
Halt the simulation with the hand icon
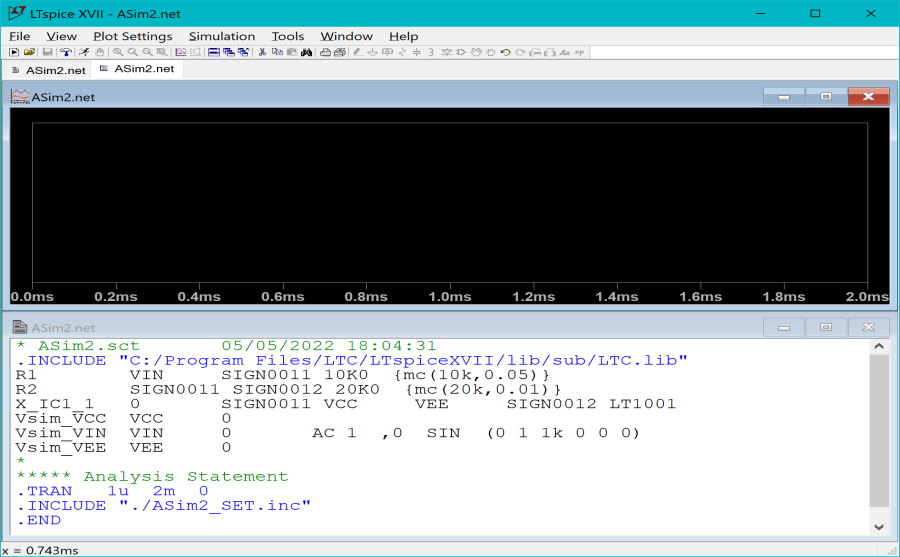[99, 52]
